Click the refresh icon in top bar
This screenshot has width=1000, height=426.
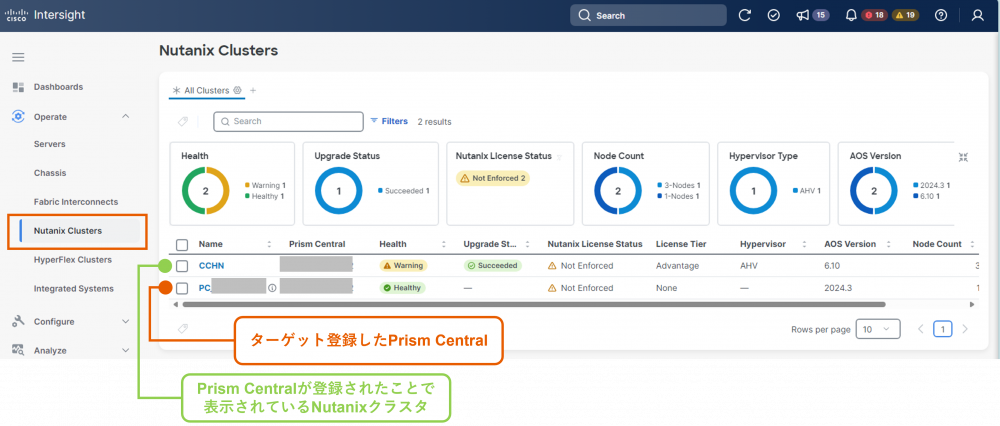[744, 15]
